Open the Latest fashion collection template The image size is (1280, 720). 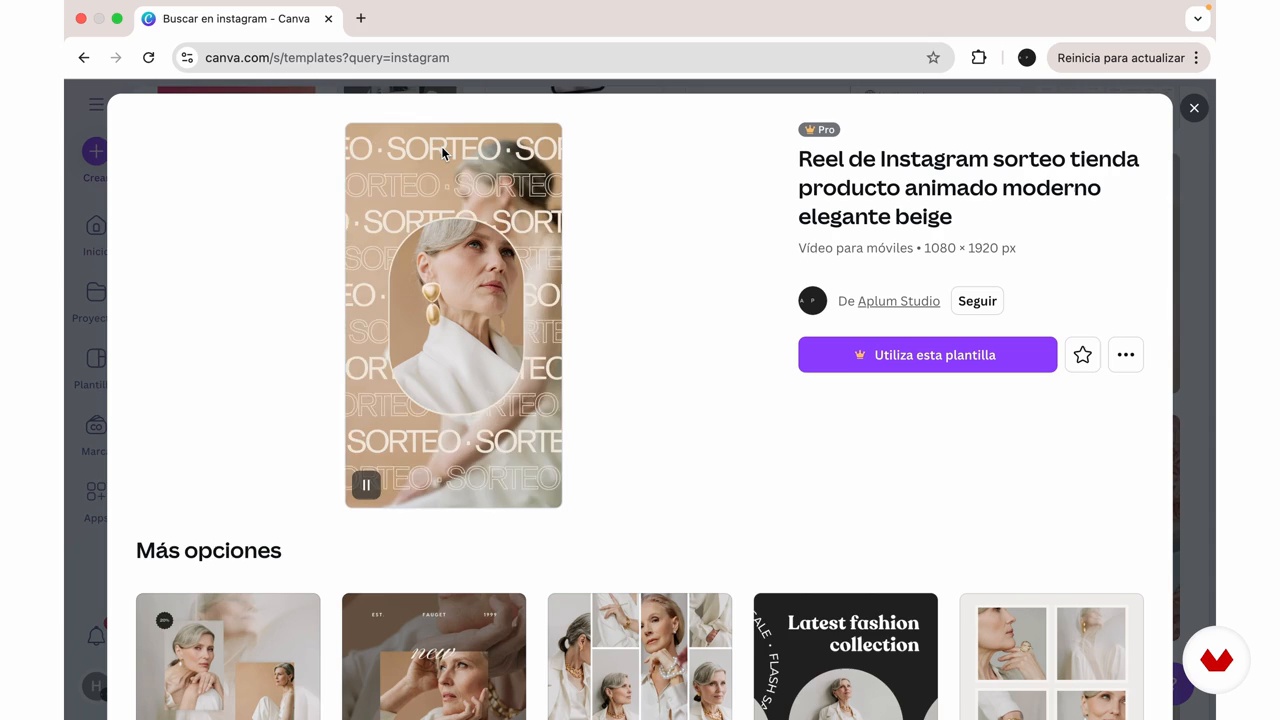pyautogui.click(x=846, y=656)
